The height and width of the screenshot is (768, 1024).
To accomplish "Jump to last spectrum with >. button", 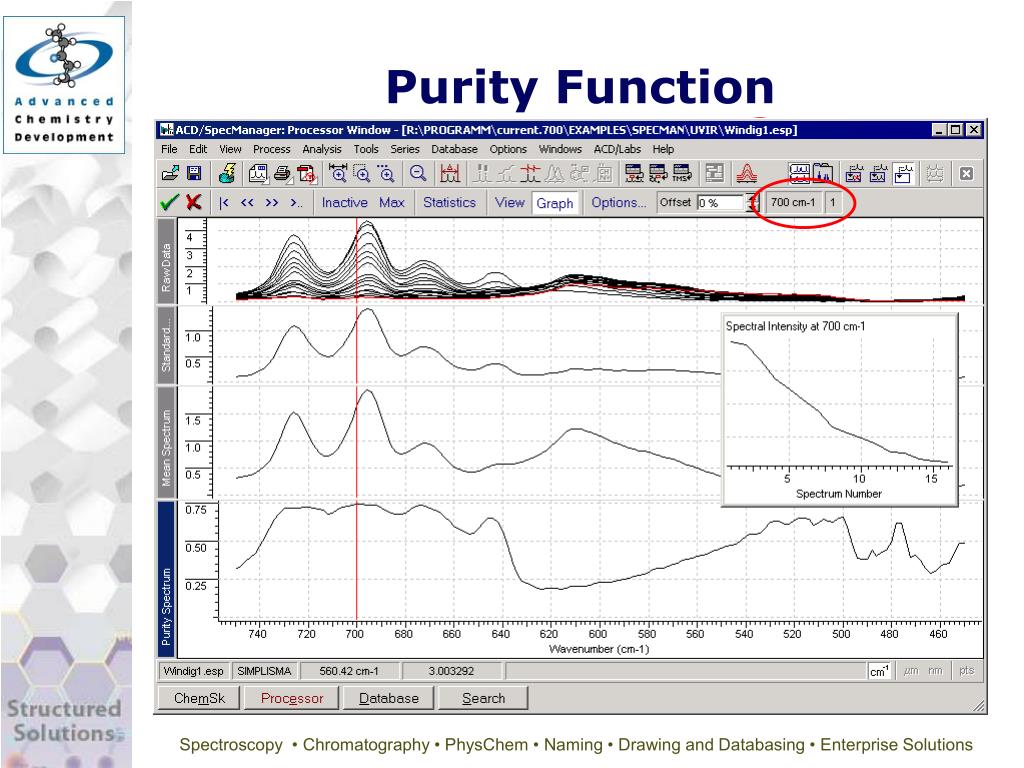I will [x=296, y=203].
